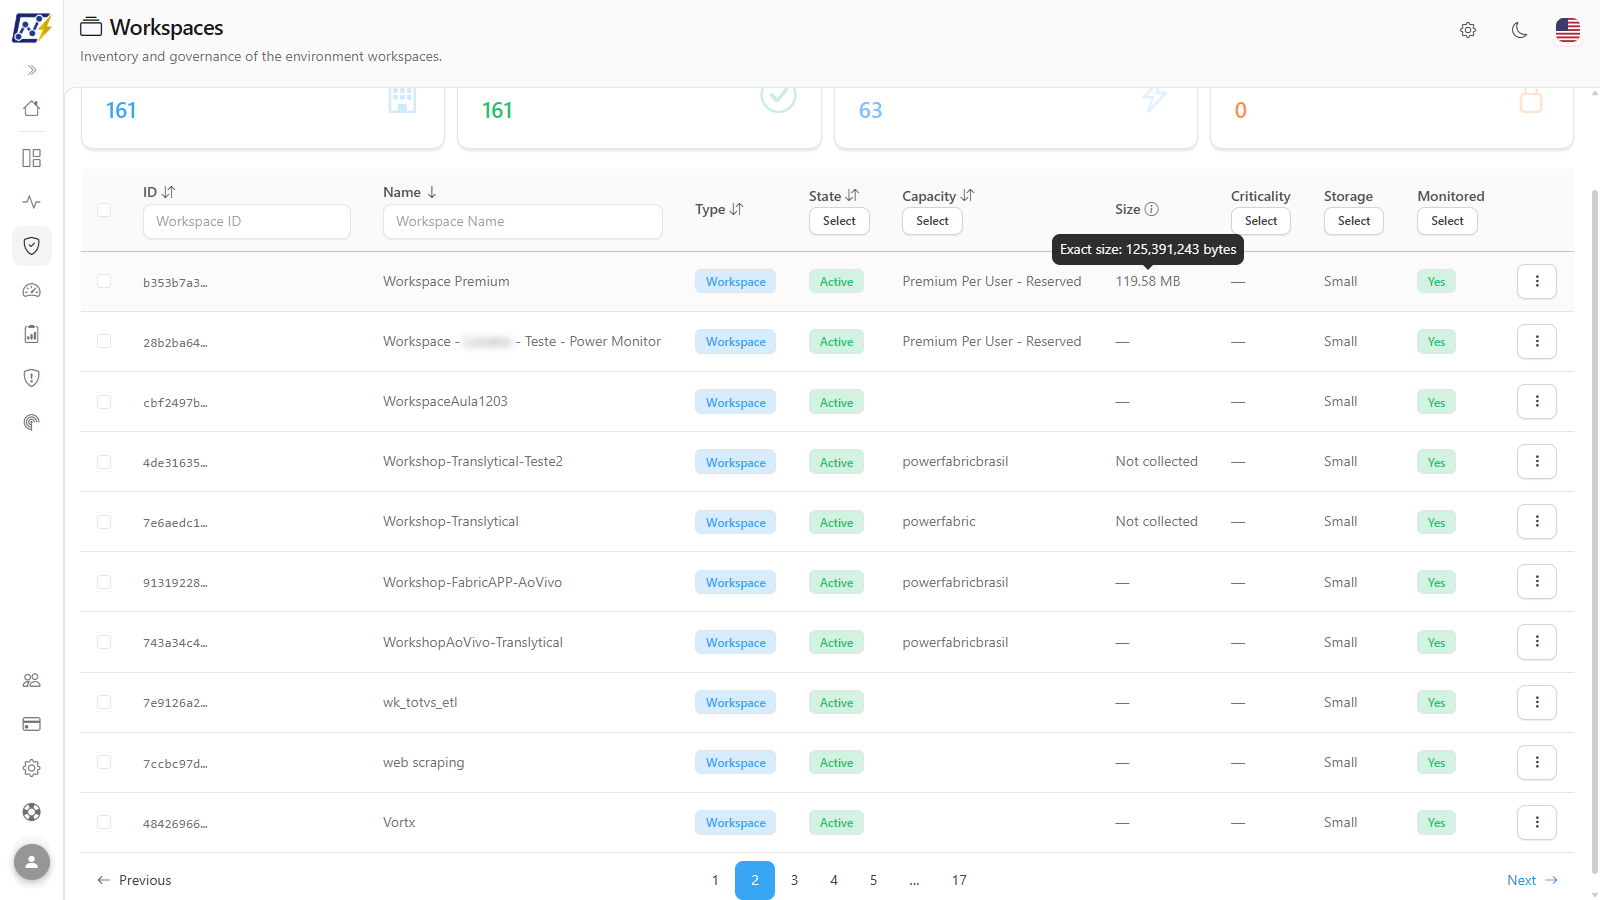Viewport: 1600px width, 900px height.
Task: Open the gauge performance icon in sidebar
Action: point(32,290)
